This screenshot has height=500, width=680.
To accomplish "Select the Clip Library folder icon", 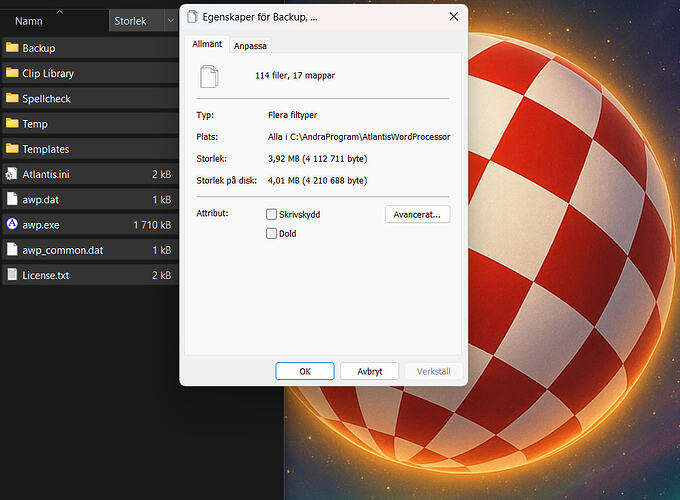I will tap(12, 73).
